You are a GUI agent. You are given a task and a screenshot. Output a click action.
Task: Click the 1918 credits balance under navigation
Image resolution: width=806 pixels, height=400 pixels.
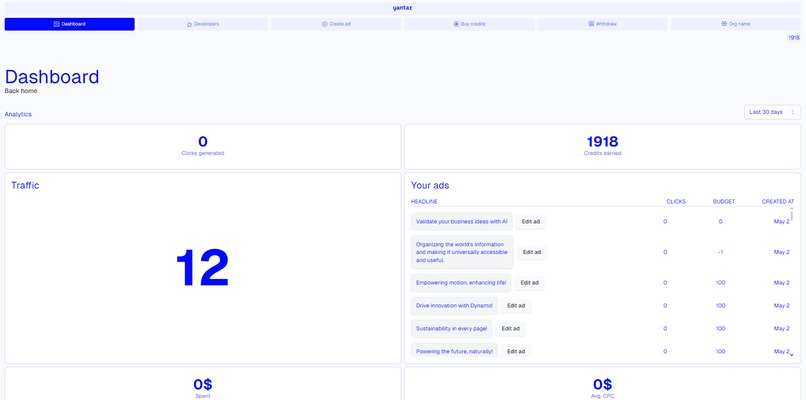pos(794,38)
